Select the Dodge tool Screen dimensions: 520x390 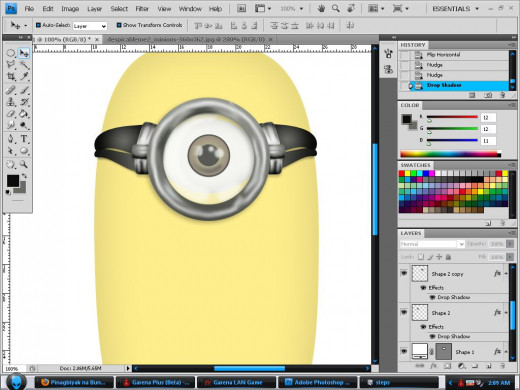(x=24, y=125)
